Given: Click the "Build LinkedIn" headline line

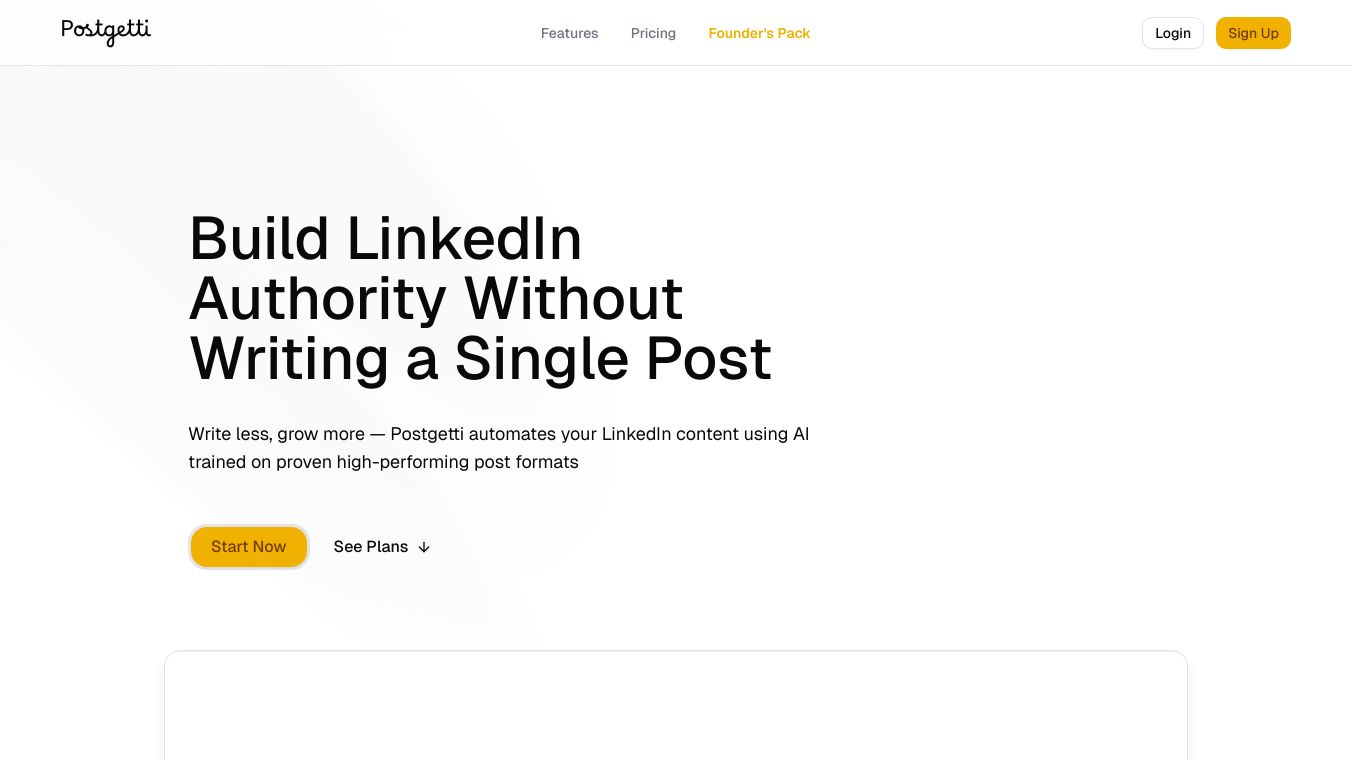Looking at the screenshot, I should pos(385,239).
